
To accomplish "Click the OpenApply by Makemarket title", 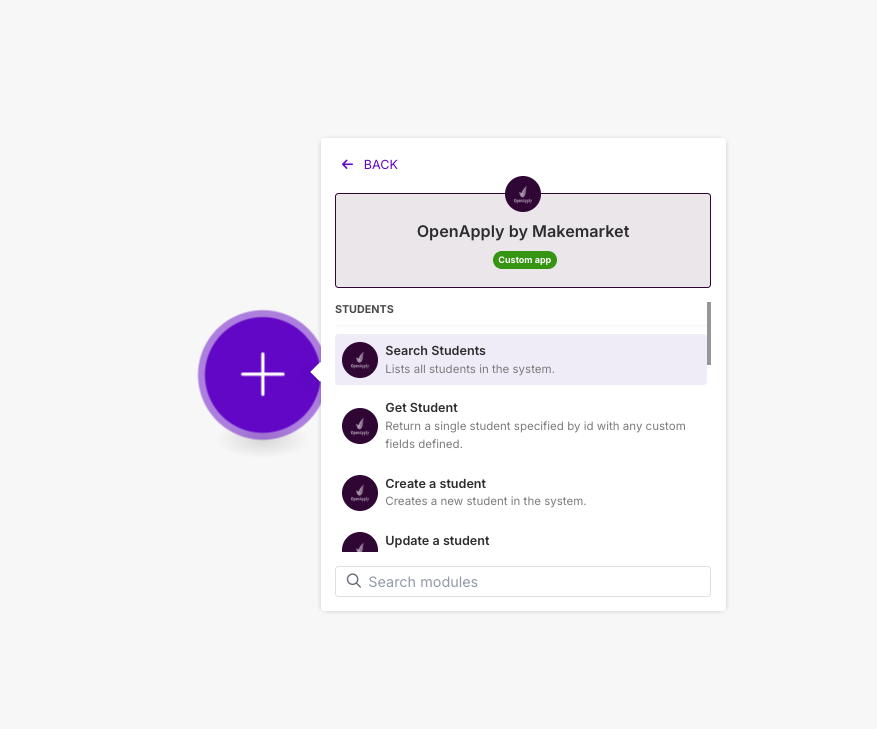I will [x=523, y=232].
